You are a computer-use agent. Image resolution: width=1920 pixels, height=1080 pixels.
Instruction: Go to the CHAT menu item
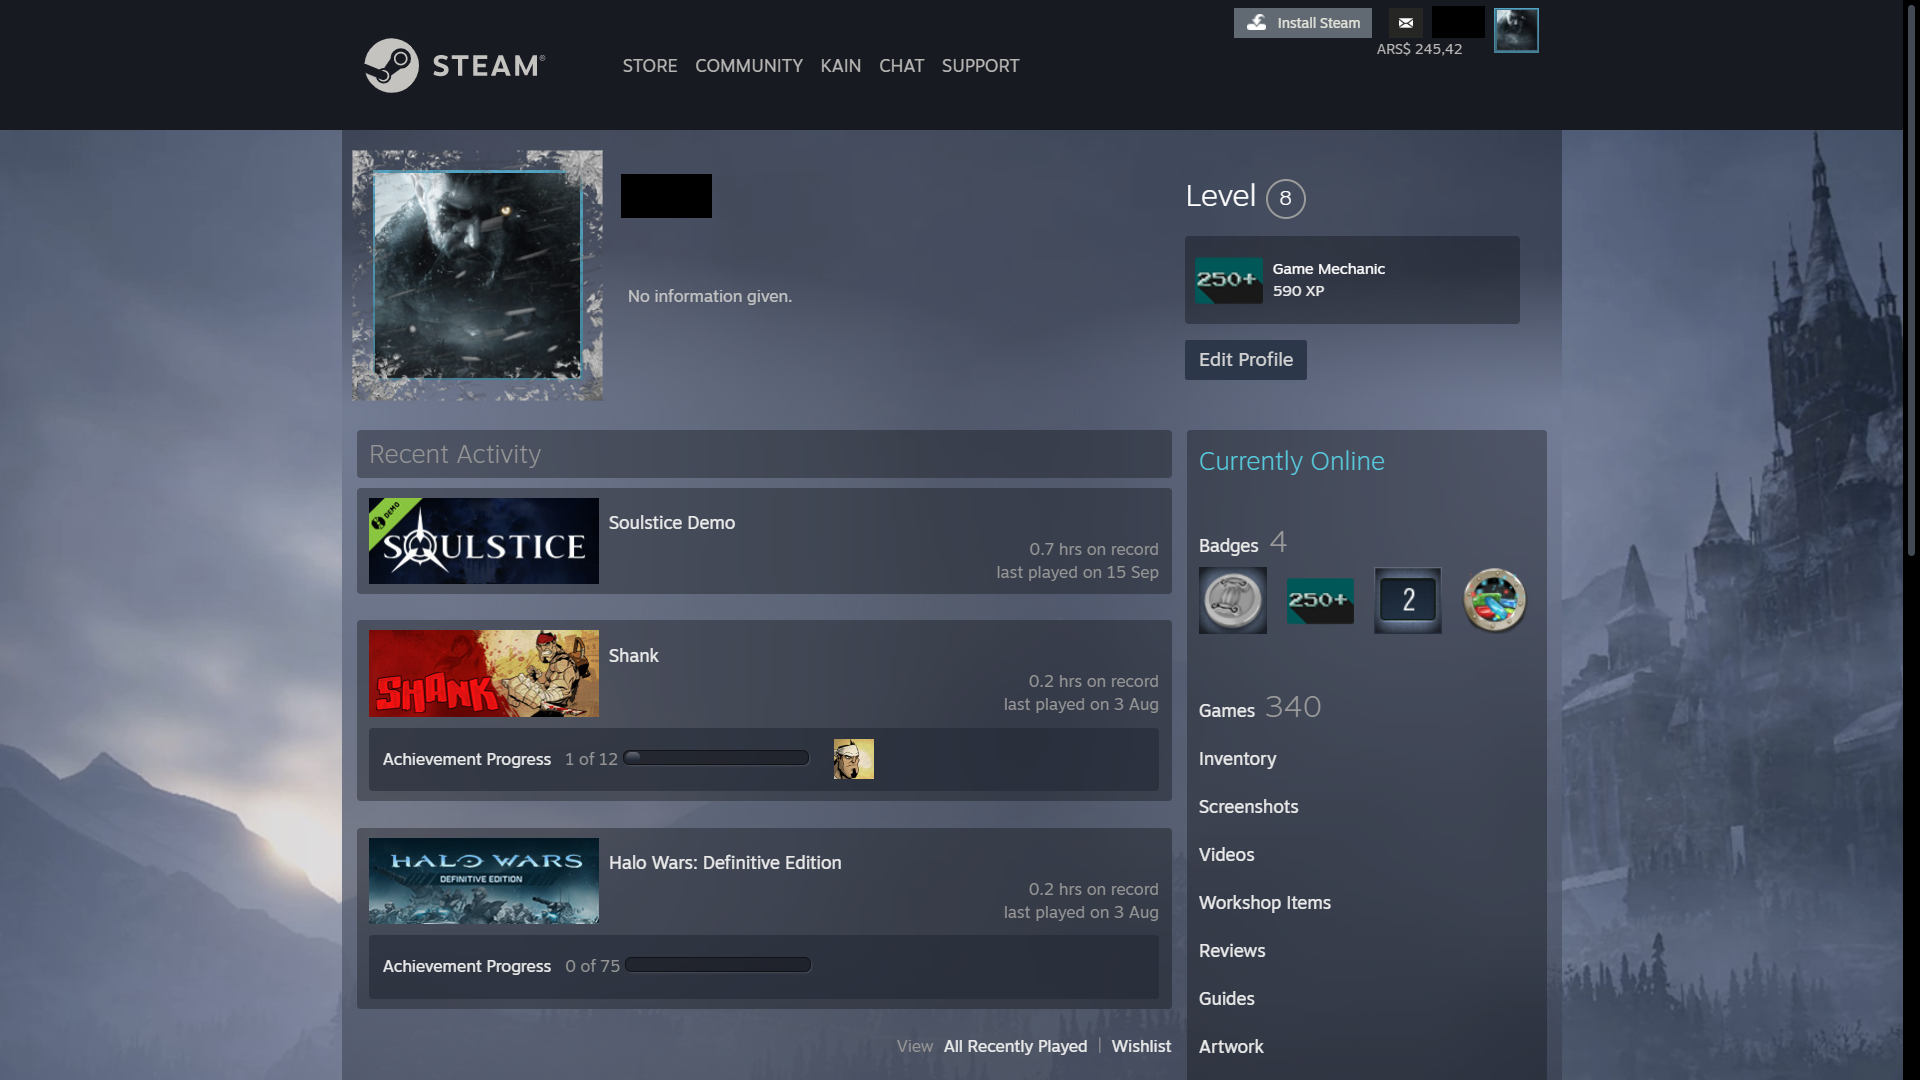point(901,66)
